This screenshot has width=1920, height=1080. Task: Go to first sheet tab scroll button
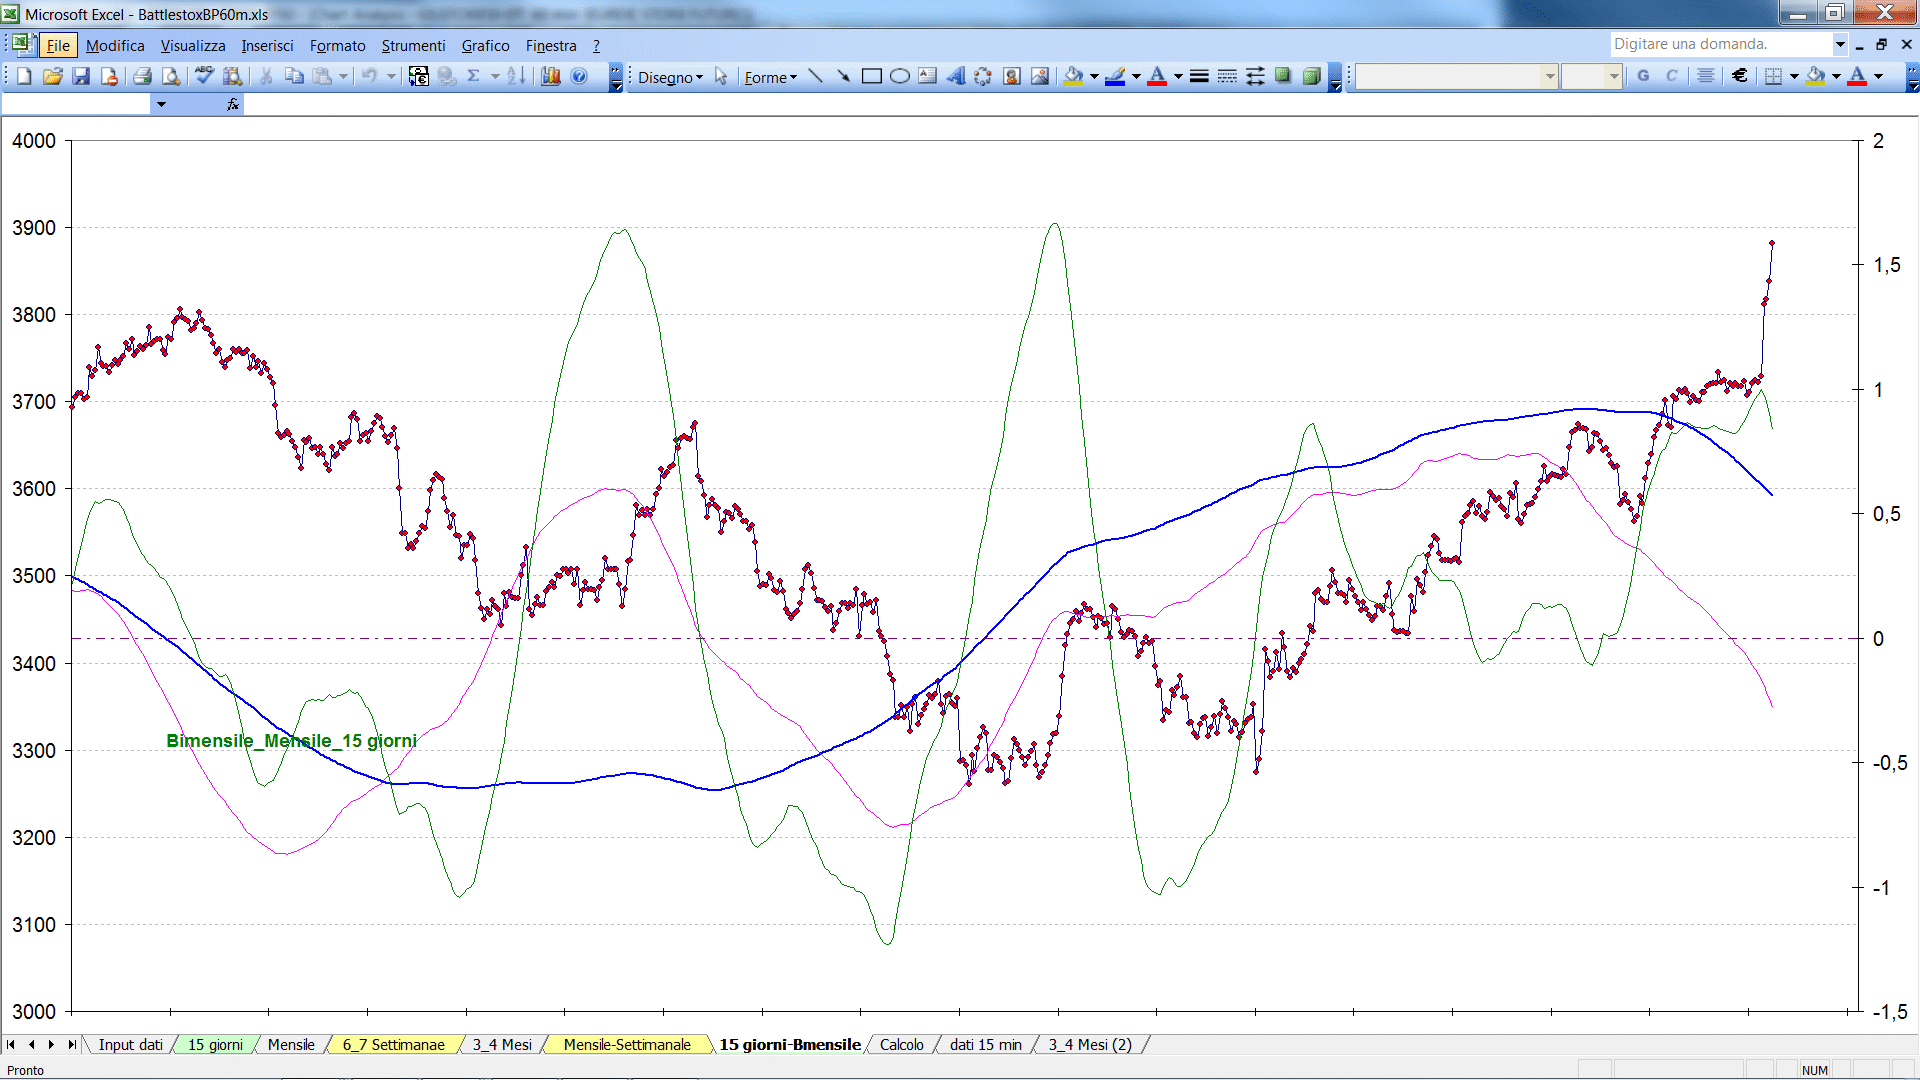click(x=11, y=1044)
